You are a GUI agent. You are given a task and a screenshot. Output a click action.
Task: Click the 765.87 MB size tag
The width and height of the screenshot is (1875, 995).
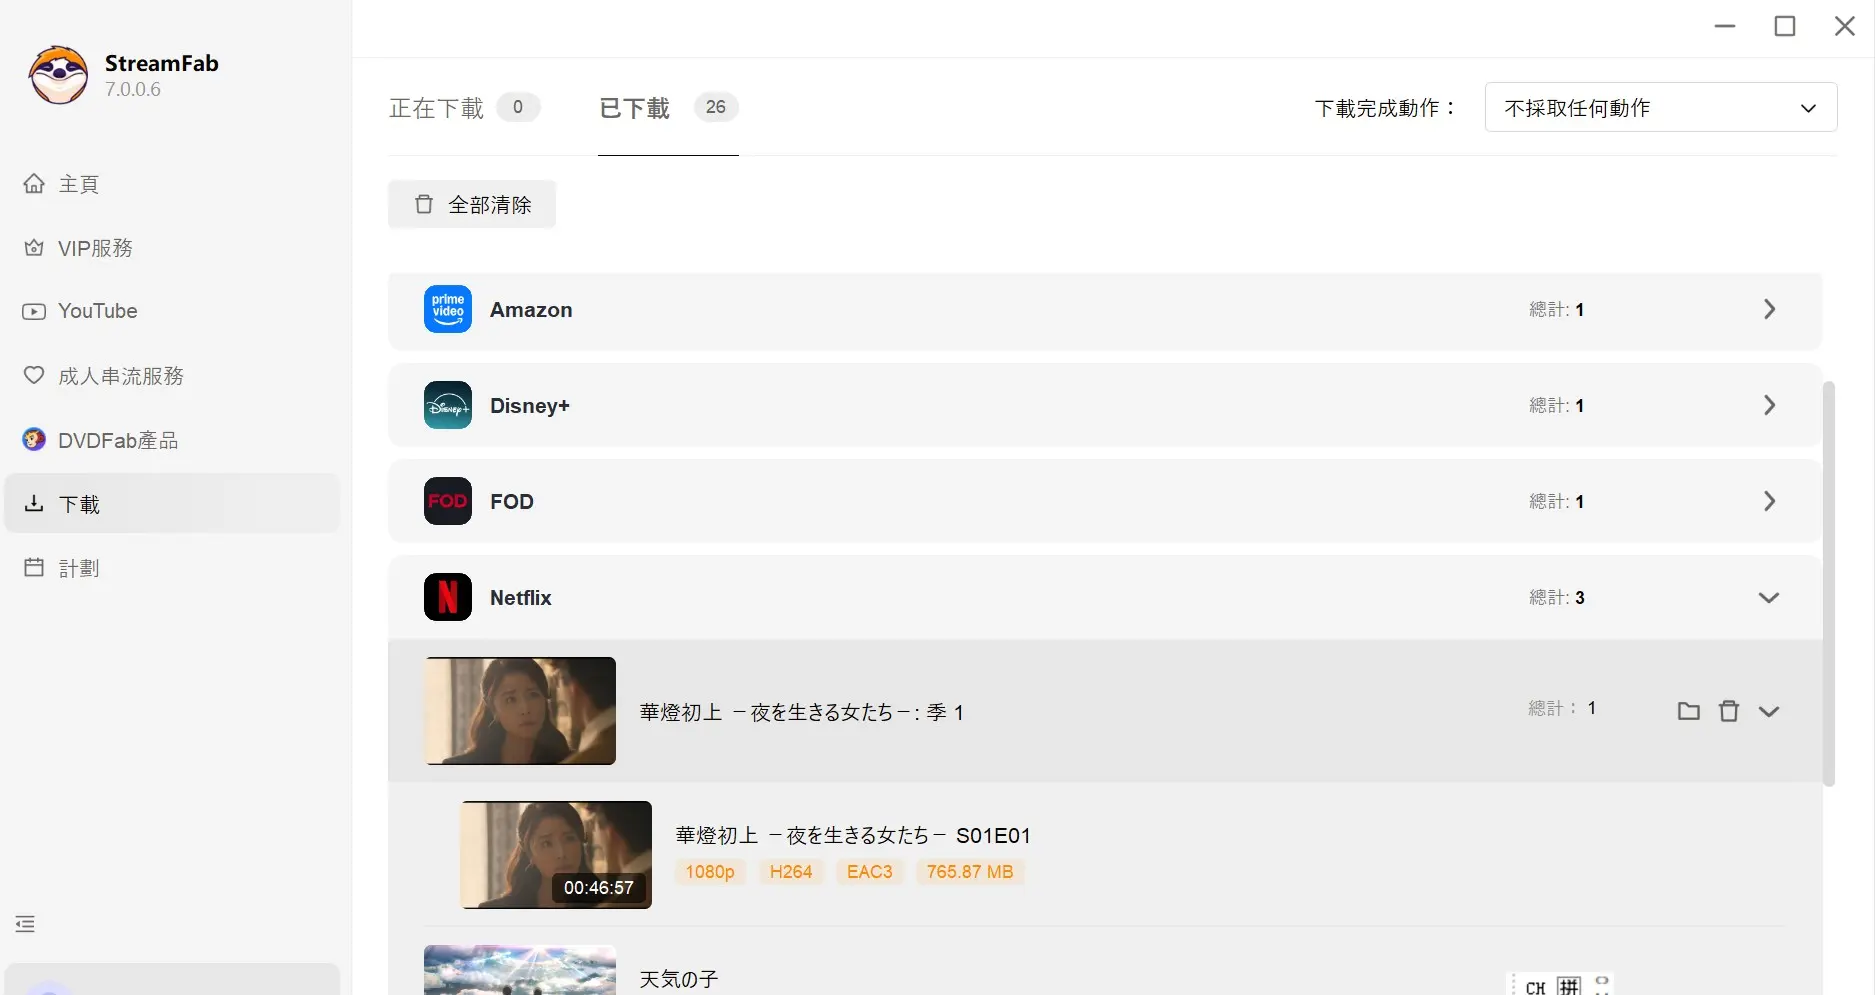970,872
